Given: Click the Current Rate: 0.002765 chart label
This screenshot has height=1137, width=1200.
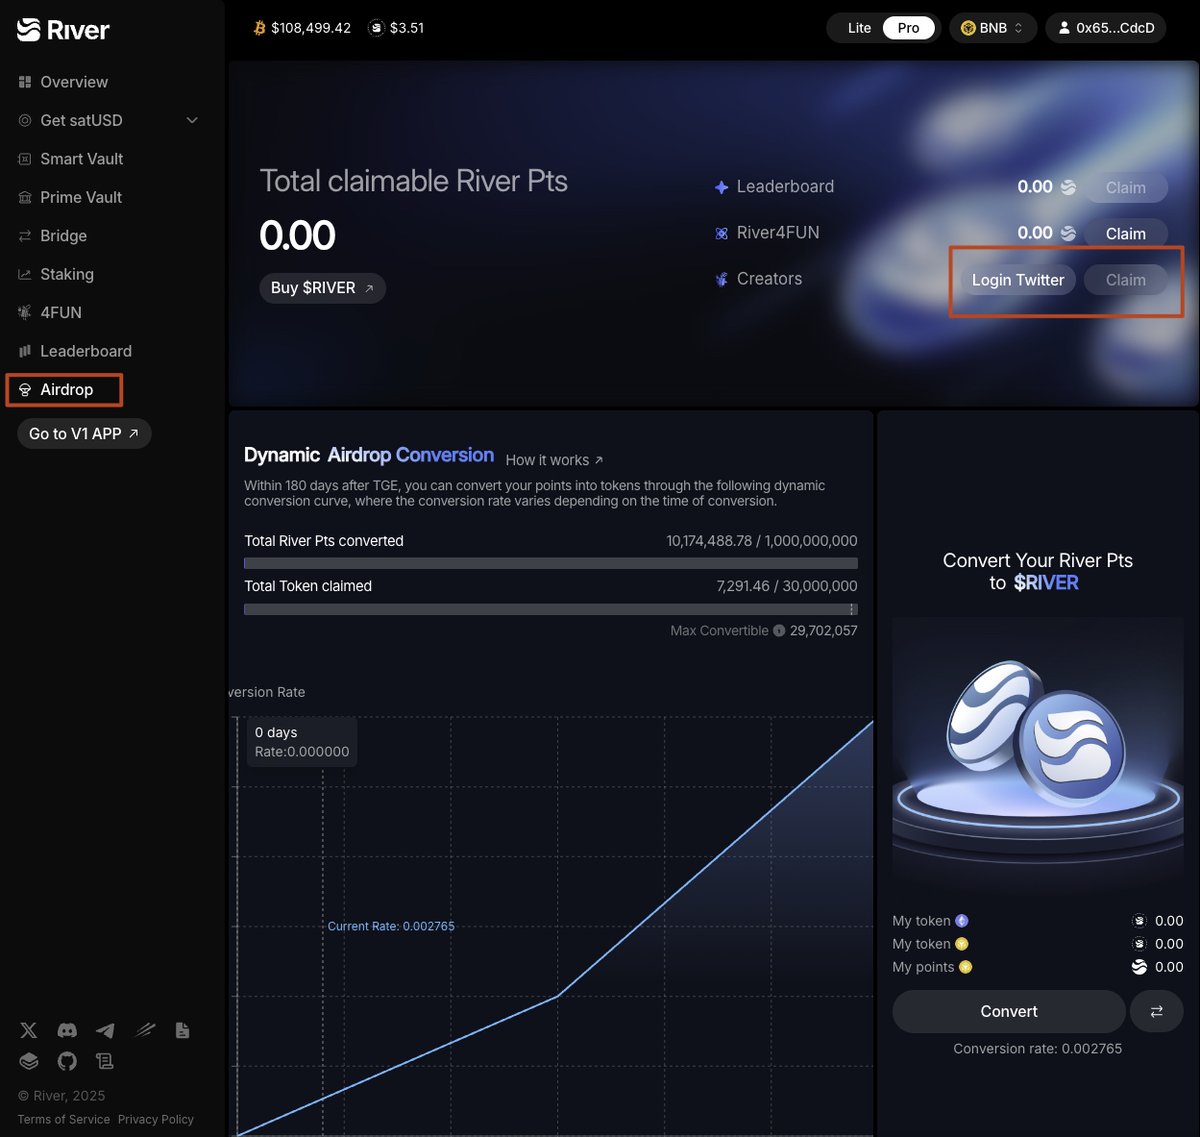Looking at the screenshot, I should tap(391, 926).
